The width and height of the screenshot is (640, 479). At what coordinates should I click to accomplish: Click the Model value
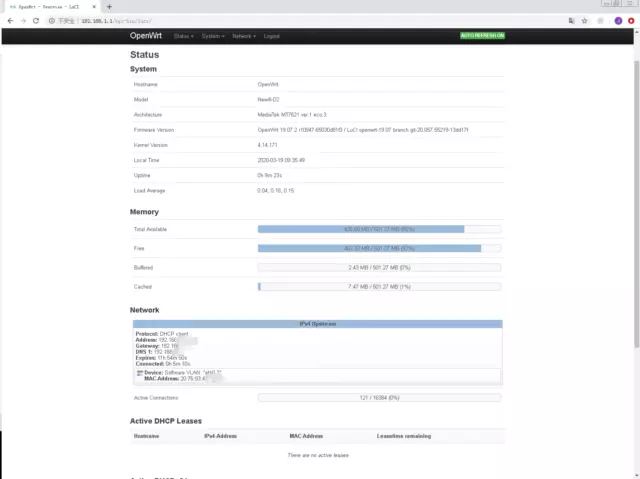pyautogui.click(x=268, y=100)
